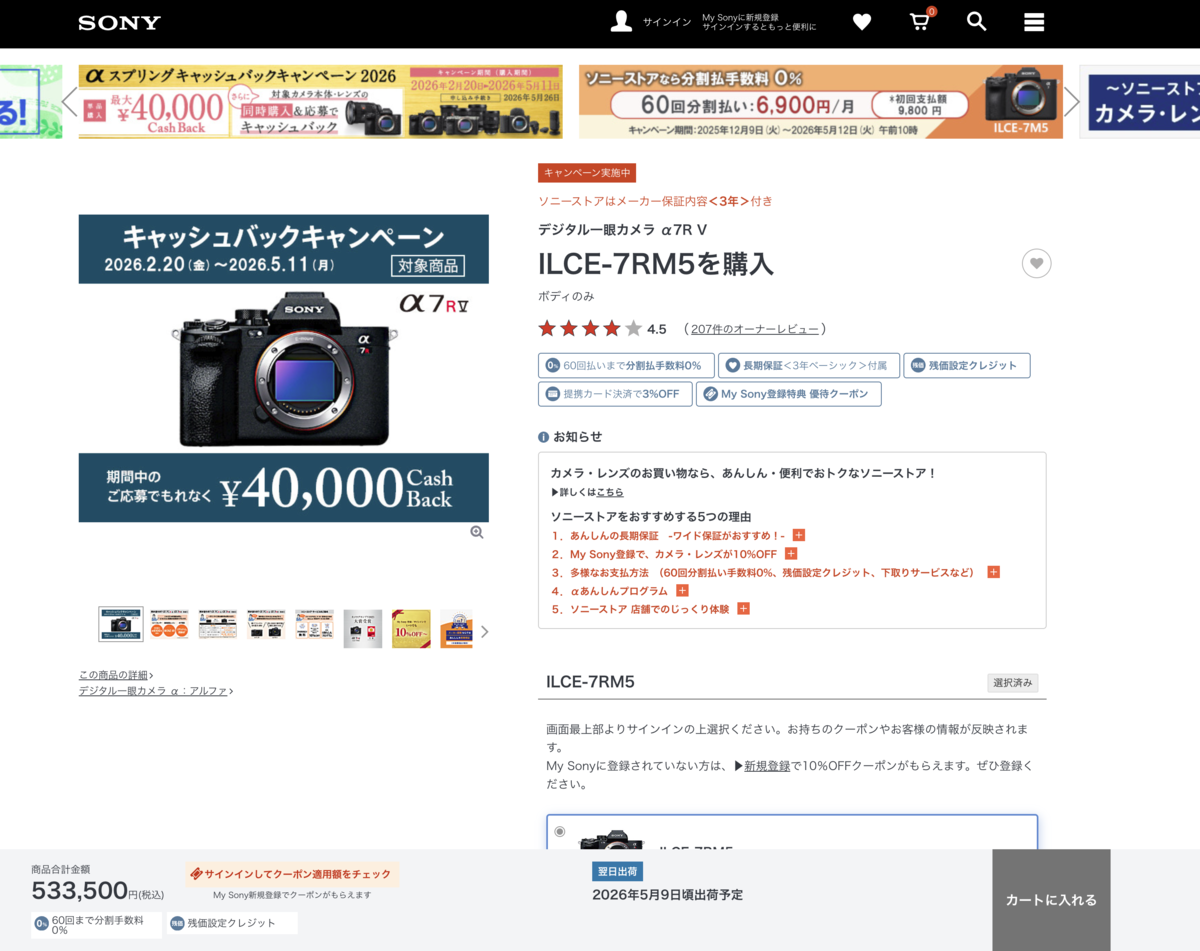Click カートに入れる button
This screenshot has width=1200, height=951.
tap(1051, 900)
